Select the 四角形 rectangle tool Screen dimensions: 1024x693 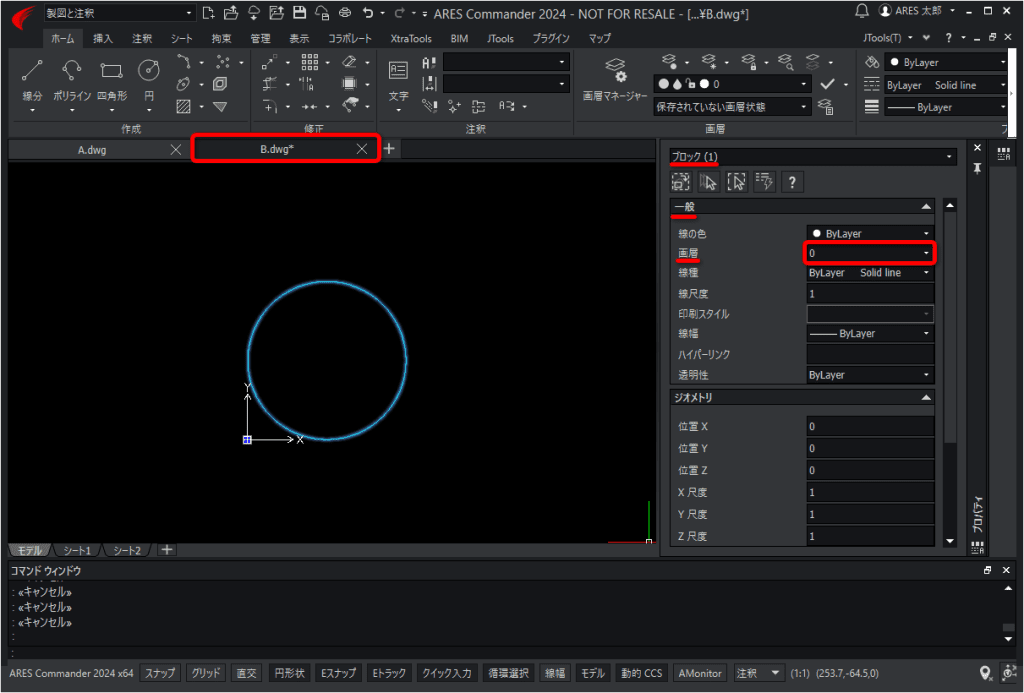pyautogui.click(x=112, y=78)
